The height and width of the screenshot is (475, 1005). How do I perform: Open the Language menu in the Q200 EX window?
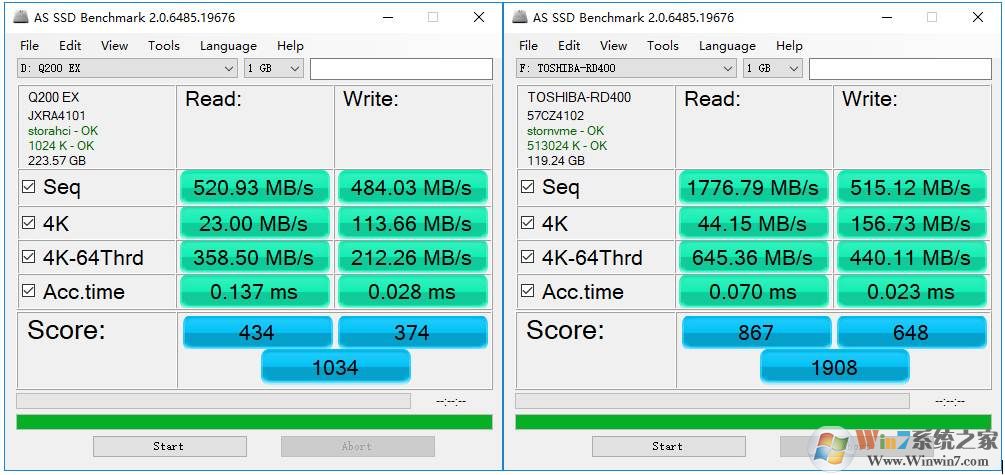point(228,46)
